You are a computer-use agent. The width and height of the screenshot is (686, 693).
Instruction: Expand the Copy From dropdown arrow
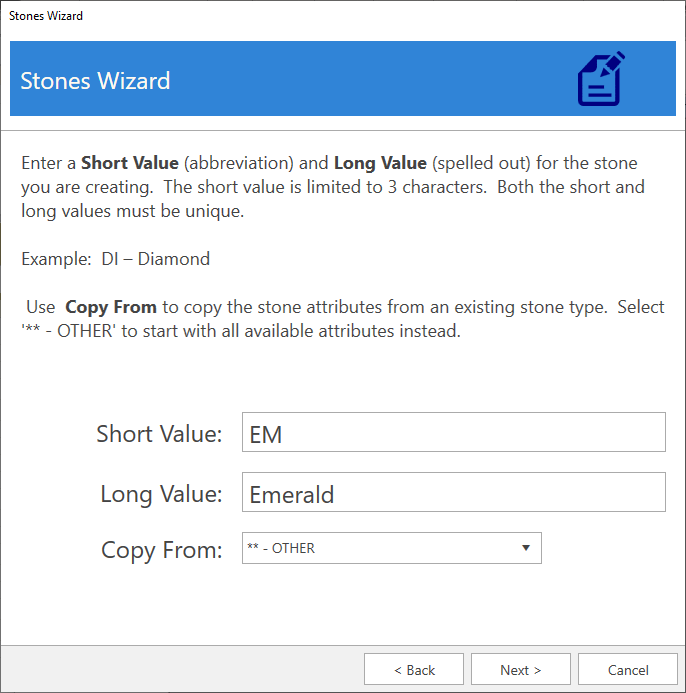(526, 548)
